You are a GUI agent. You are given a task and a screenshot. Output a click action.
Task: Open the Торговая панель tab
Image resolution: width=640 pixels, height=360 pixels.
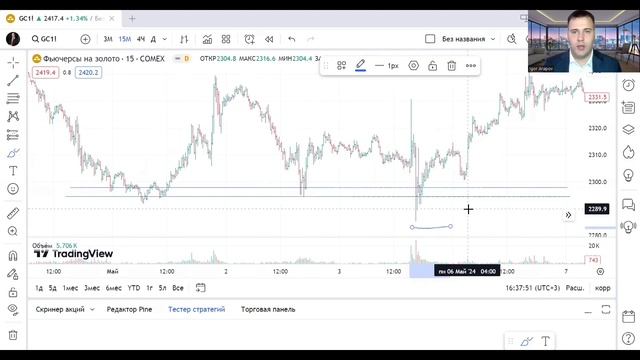[x=268, y=309]
